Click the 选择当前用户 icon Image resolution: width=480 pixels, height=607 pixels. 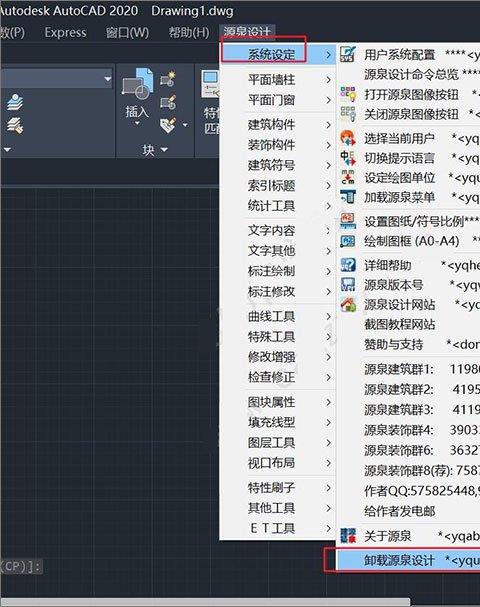(x=348, y=138)
